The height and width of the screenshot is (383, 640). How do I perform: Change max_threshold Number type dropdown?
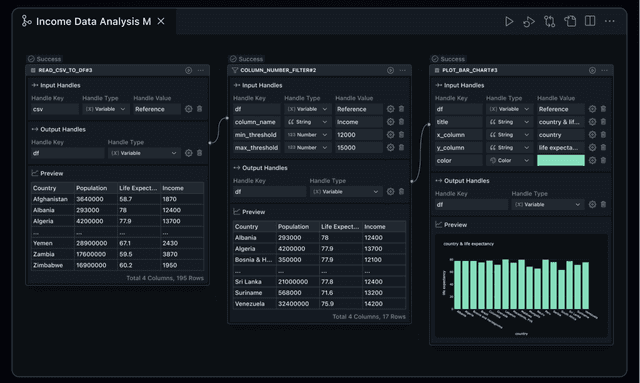click(308, 147)
